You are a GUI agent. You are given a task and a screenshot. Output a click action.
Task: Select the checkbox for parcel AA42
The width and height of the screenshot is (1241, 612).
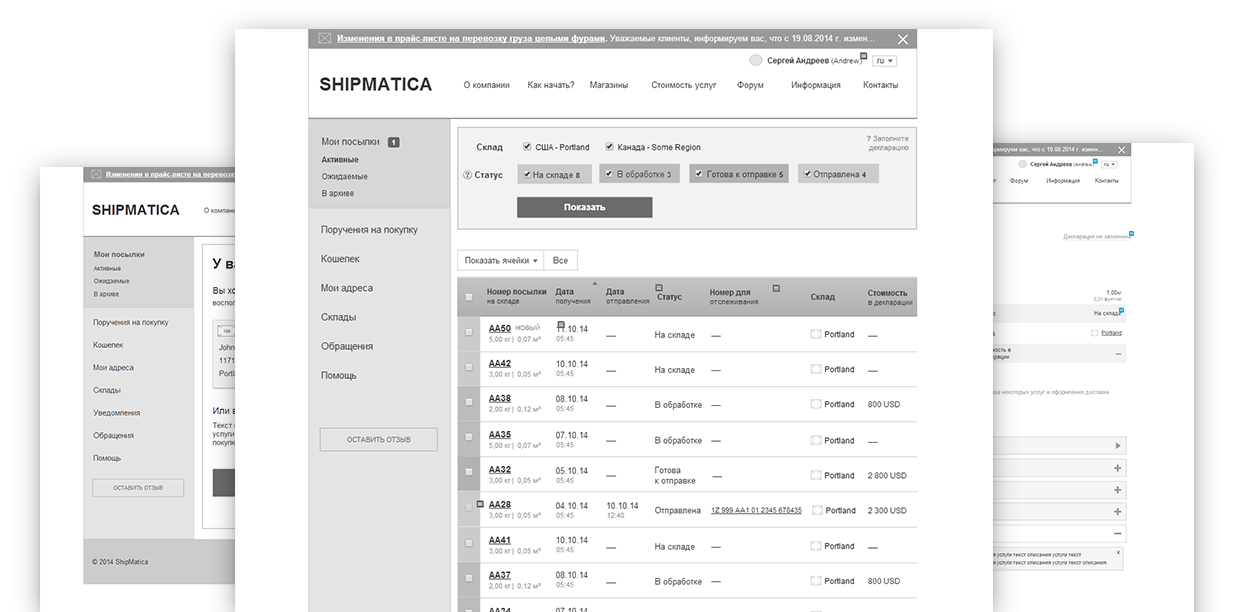[469, 368]
